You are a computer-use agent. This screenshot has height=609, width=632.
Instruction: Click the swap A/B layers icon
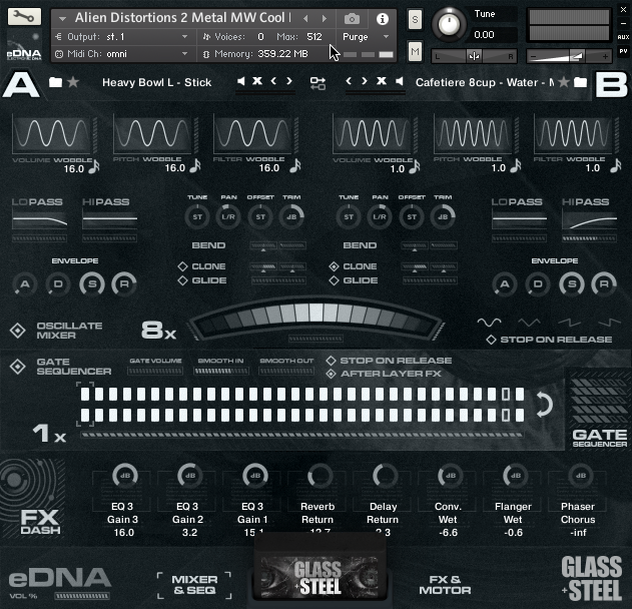coord(318,82)
